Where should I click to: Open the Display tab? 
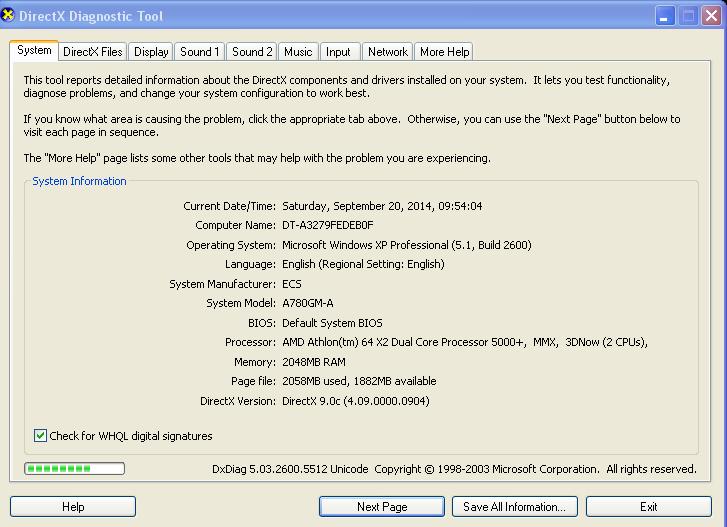coord(151,52)
